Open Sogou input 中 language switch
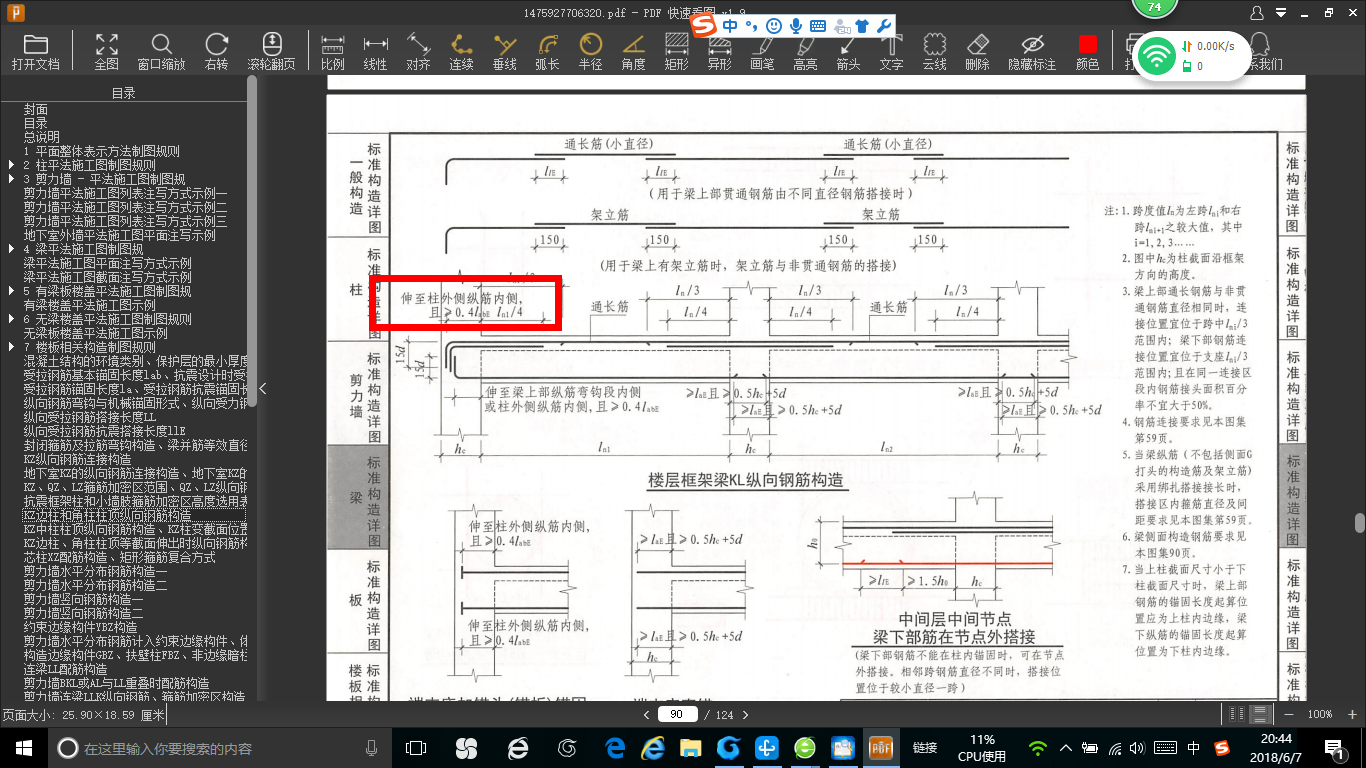The width and height of the screenshot is (1366, 768). (x=731, y=24)
